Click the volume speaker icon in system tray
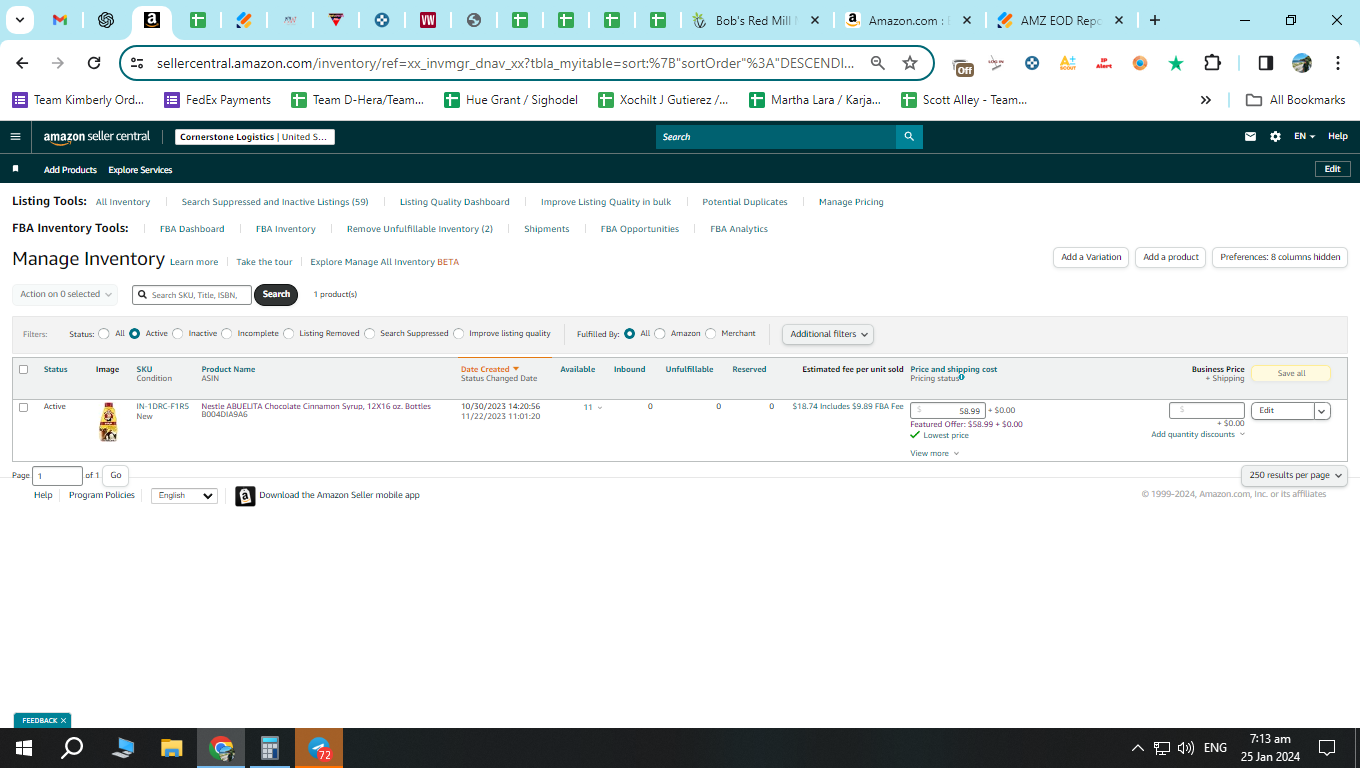The image size is (1360, 768). (x=1186, y=748)
